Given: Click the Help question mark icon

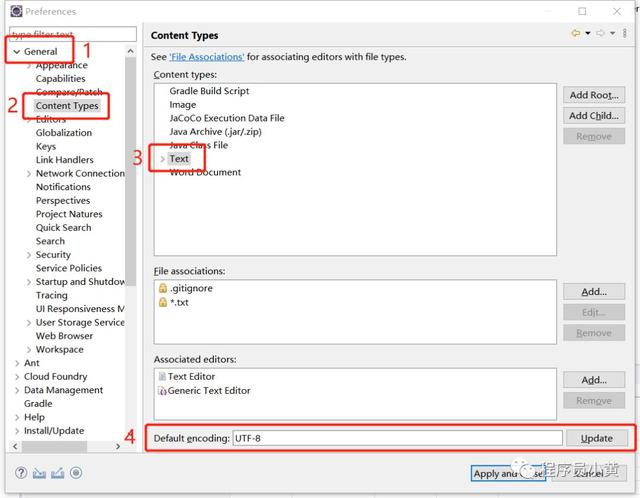Looking at the screenshot, I should [x=21, y=473].
